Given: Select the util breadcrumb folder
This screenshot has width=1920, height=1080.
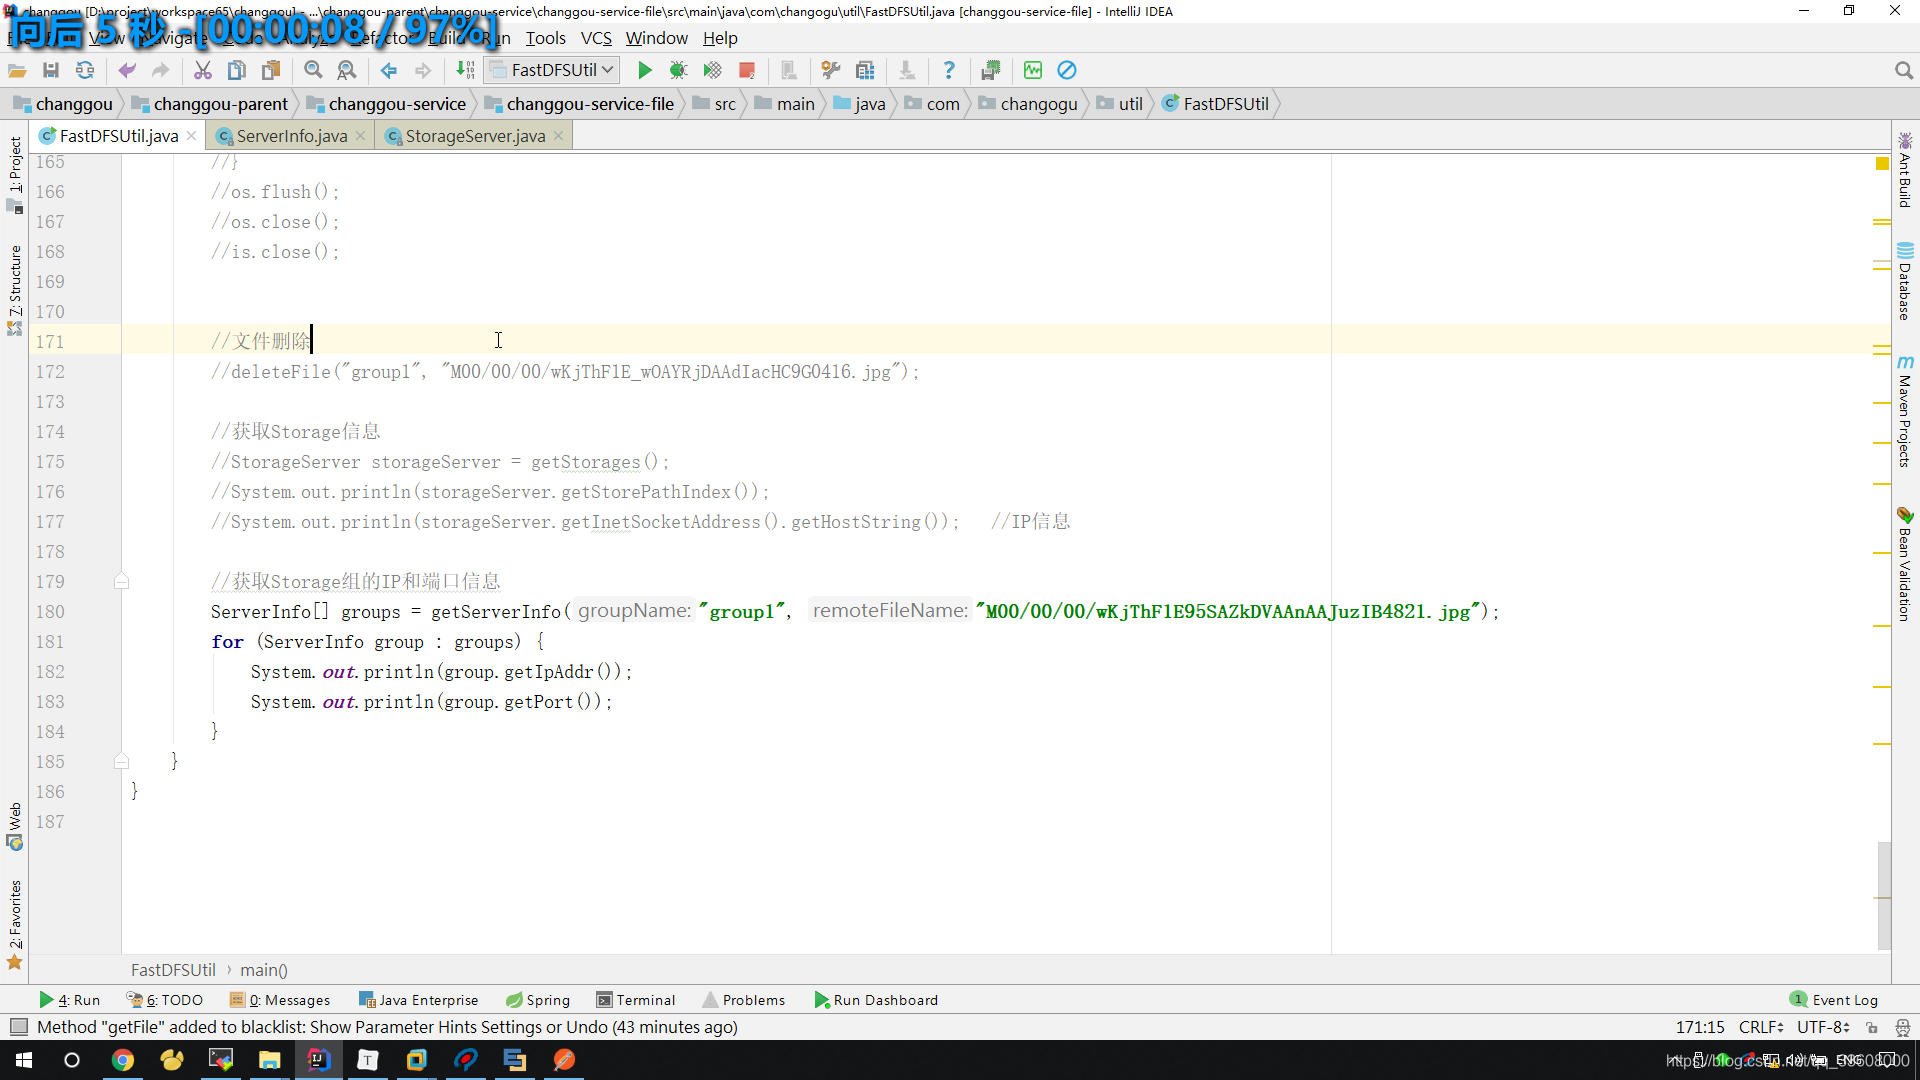Looking at the screenshot, I should point(1120,104).
